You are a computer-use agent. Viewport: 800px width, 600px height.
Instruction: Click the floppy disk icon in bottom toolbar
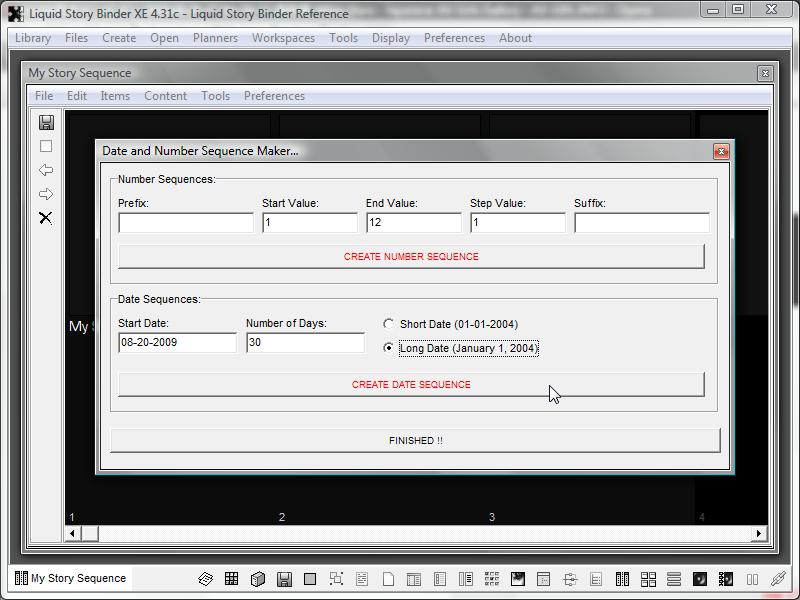(x=284, y=579)
